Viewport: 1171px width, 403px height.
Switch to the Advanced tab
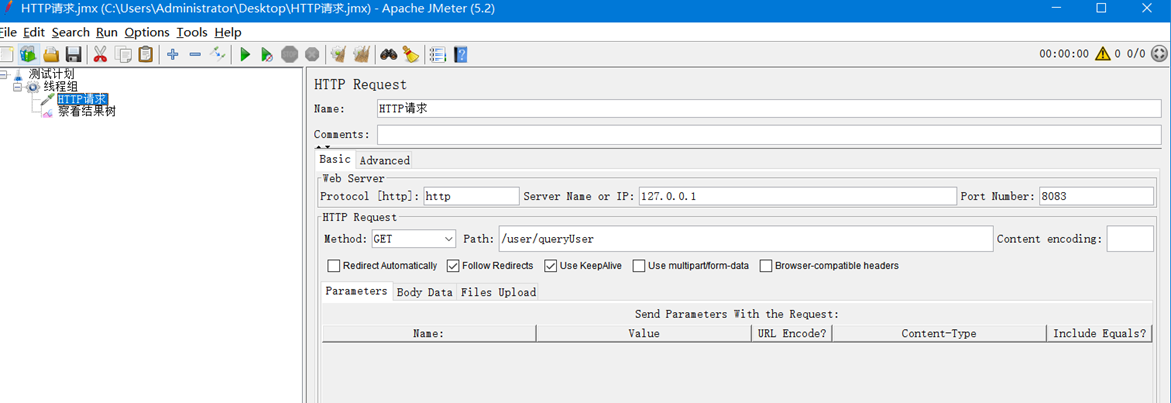pos(385,160)
